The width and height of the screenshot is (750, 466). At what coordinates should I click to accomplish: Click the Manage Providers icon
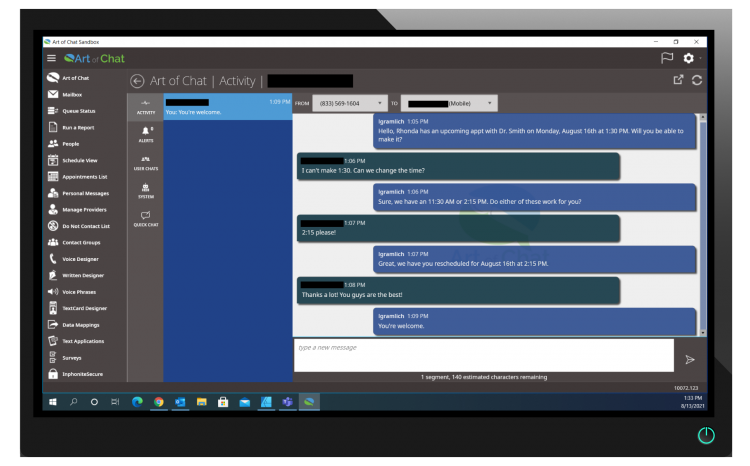(x=53, y=210)
